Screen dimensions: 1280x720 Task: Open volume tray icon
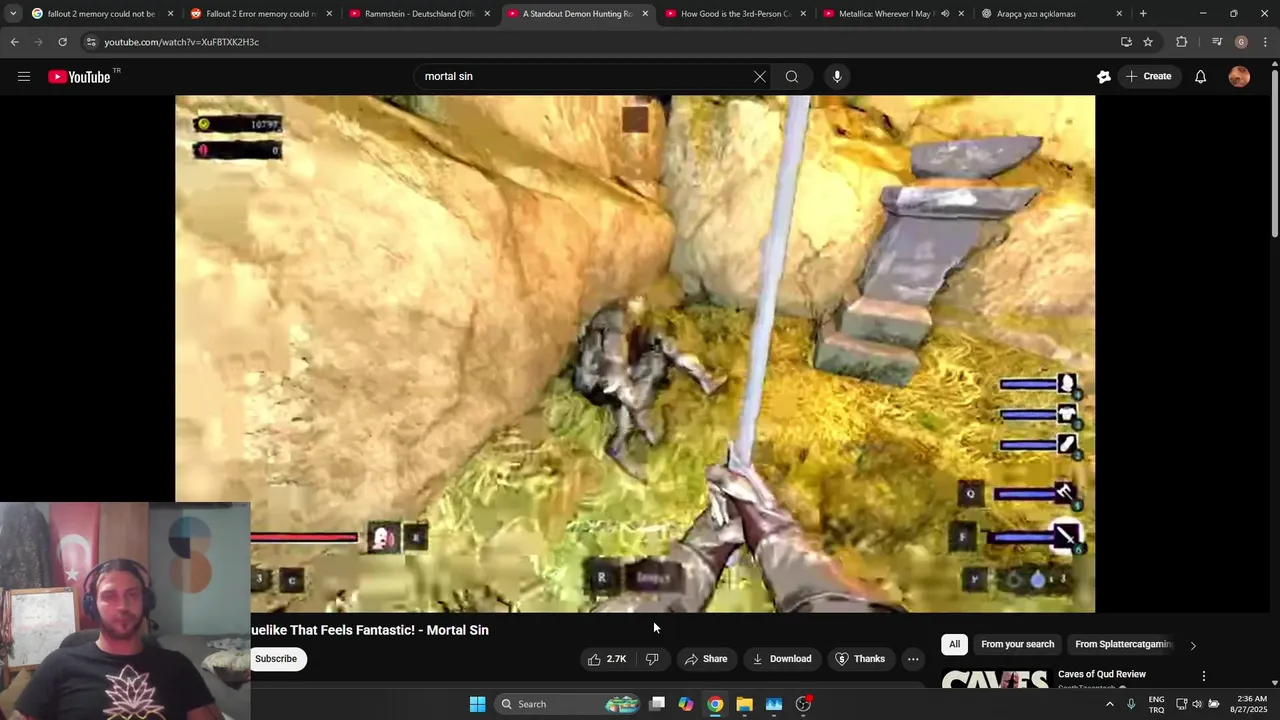(x=1197, y=704)
